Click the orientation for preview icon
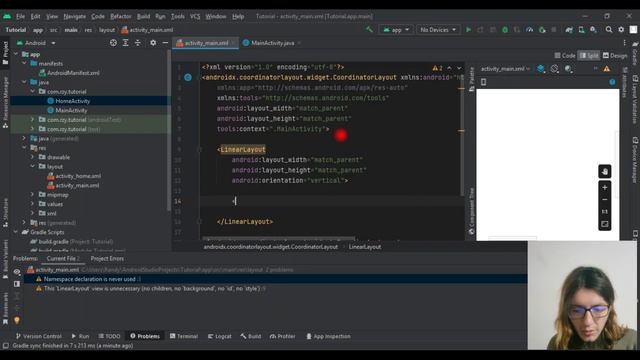 pyautogui.click(x=554, y=69)
